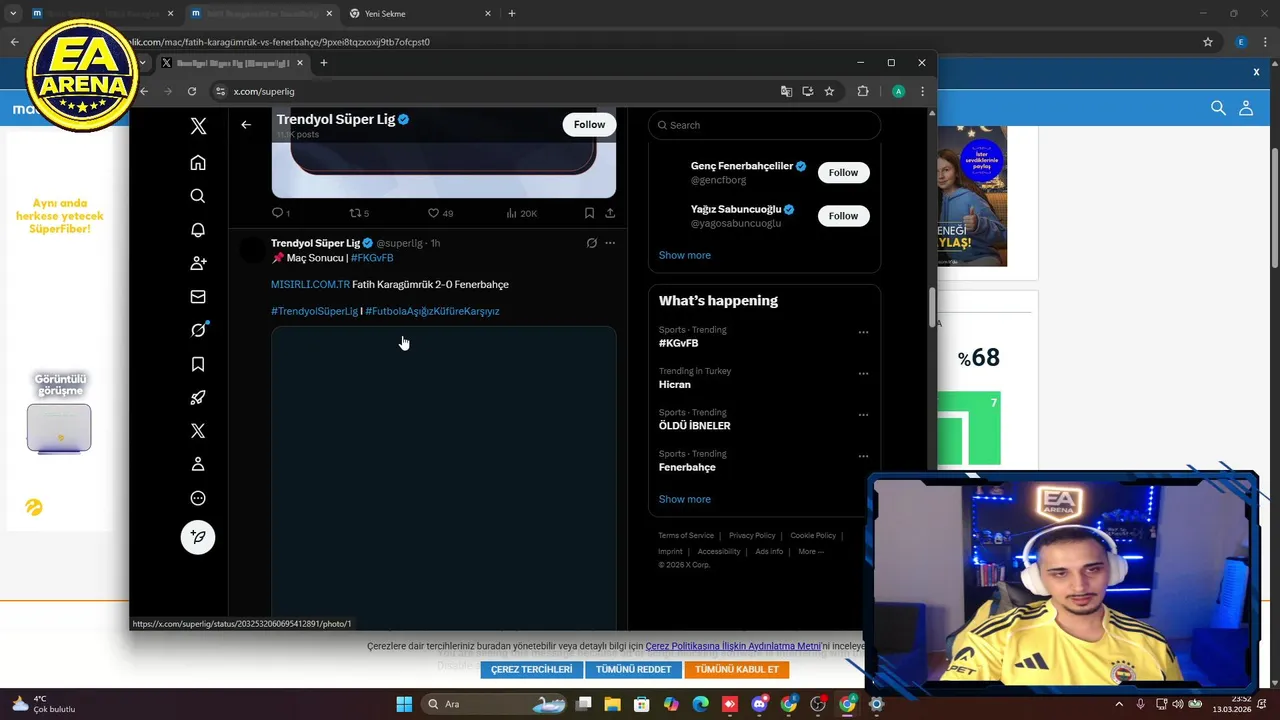Open the MISIRLI.COM.TR link
This screenshot has height=720, width=1280.
(310, 285)
